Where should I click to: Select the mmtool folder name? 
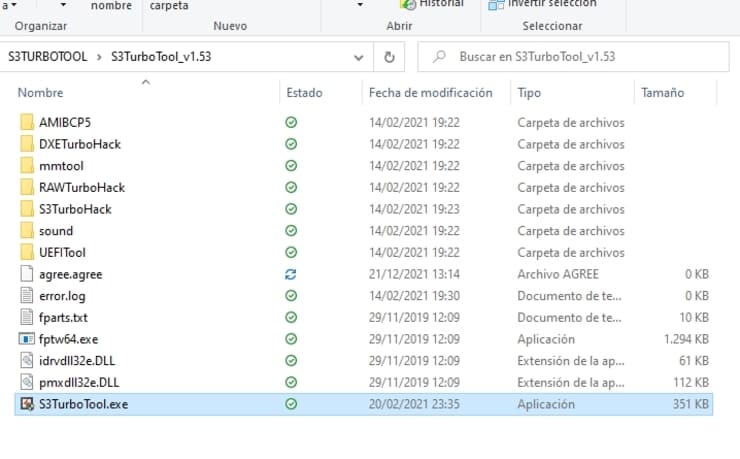click(x=61, y=166)
